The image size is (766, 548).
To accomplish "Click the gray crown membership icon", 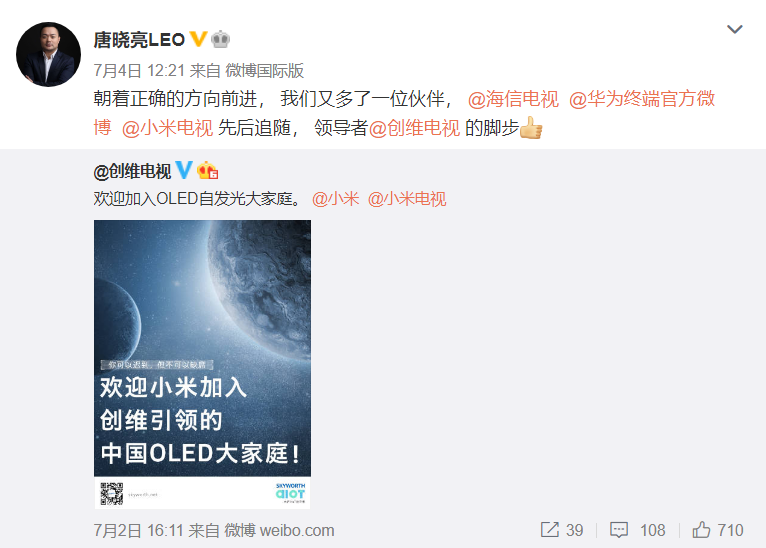I will tap(220, 39).
